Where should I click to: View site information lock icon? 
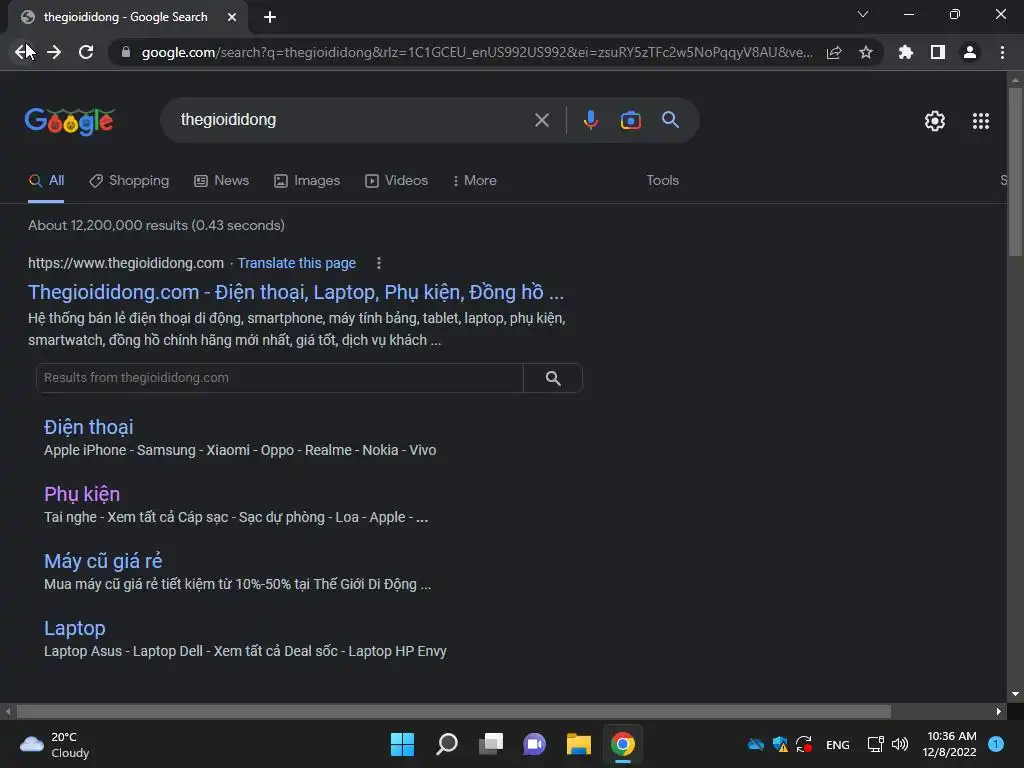126,52
